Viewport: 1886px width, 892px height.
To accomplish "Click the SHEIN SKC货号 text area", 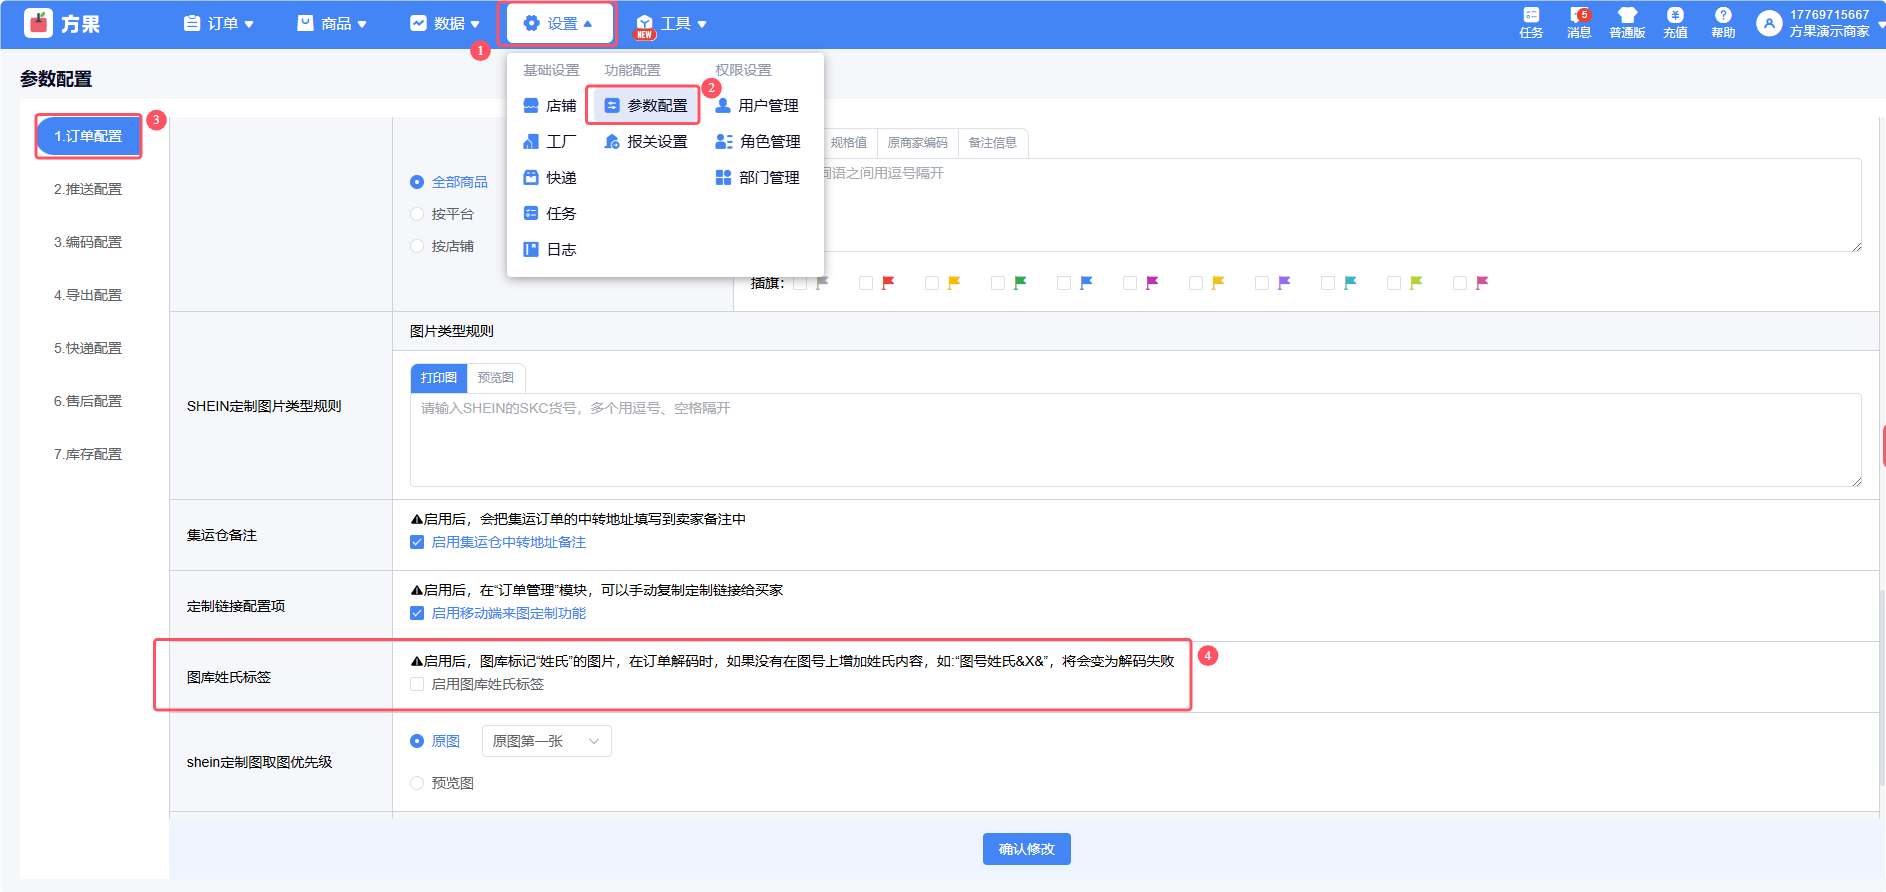I will [1135, 440].
